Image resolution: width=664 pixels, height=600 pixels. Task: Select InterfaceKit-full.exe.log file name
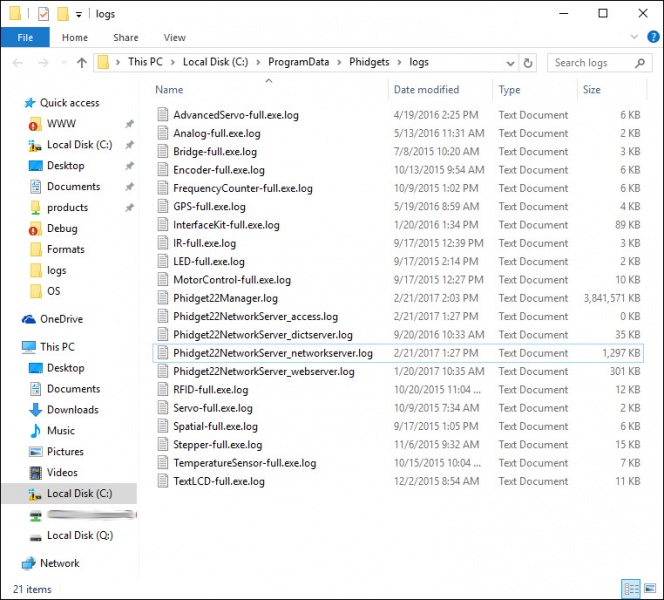(x=226, y=225)
